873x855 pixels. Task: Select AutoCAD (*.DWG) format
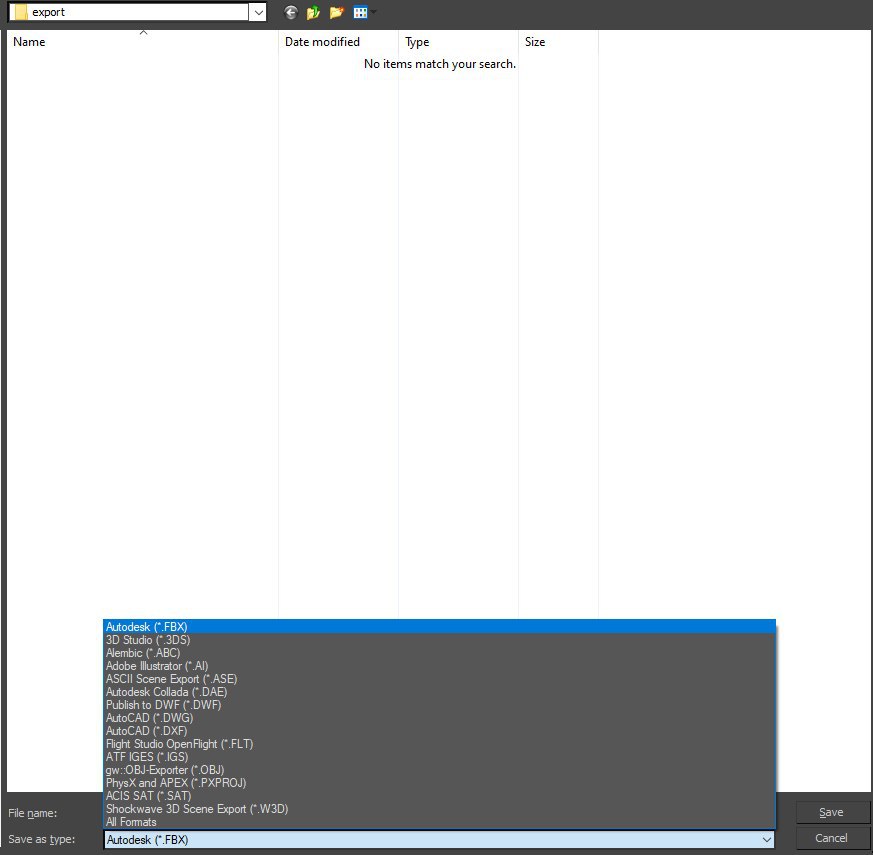(439, 718)
